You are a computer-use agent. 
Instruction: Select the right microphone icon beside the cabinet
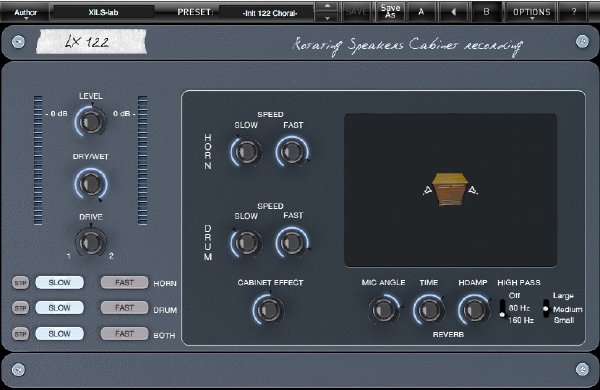point(473,190)
